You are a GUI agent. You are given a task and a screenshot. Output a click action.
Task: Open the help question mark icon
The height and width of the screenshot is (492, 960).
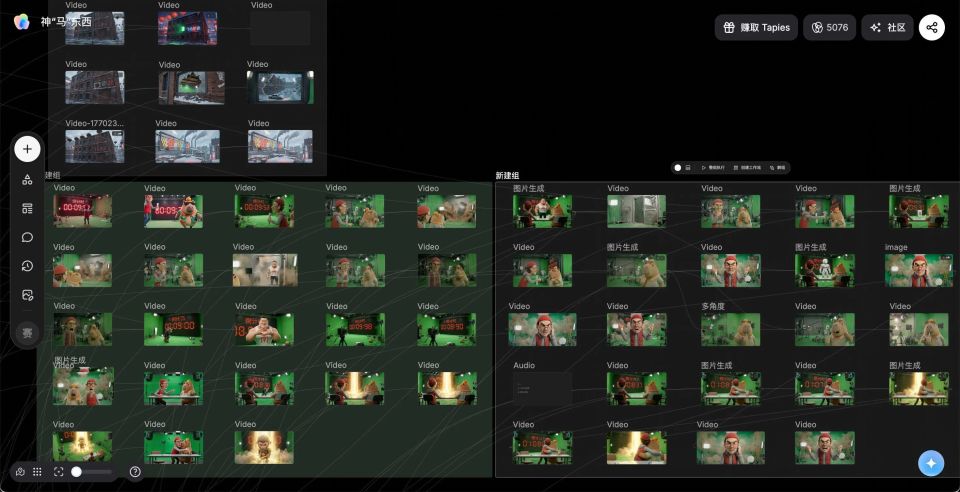click(135, 472)
